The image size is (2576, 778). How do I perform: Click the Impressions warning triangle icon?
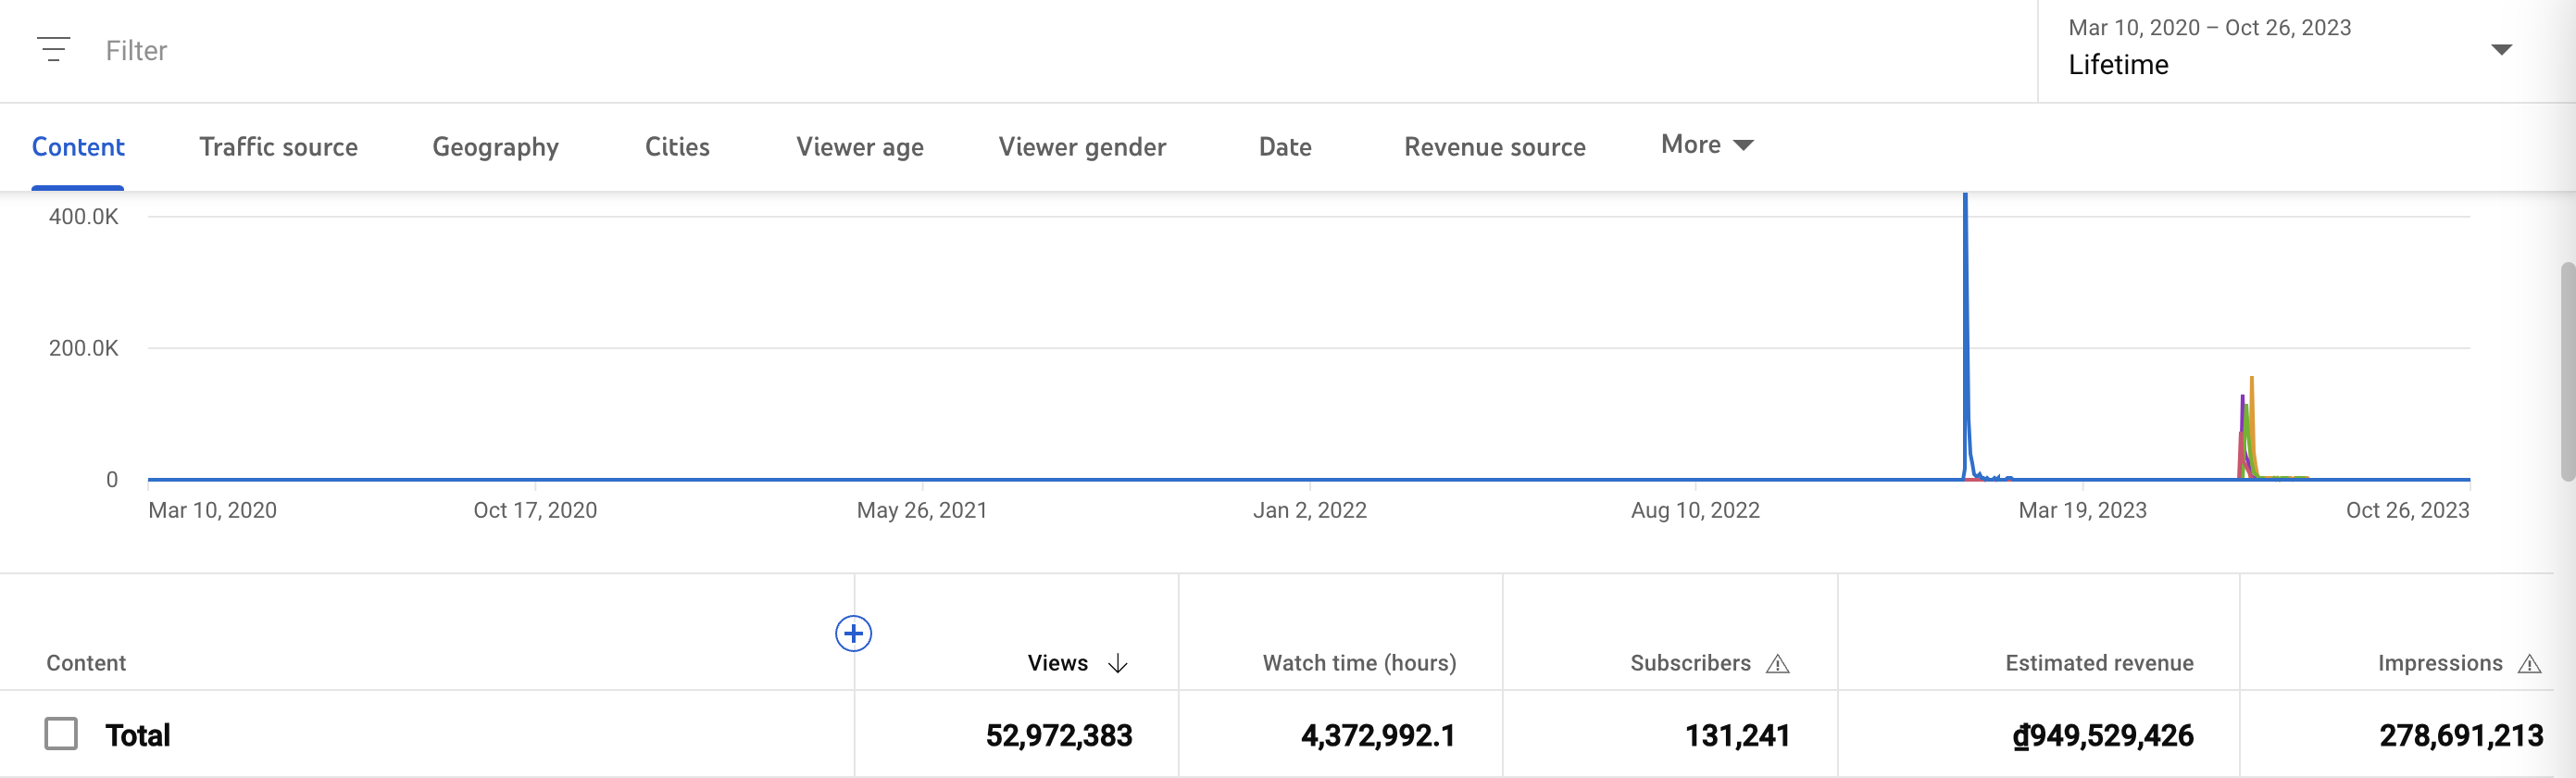[2529, 664]
